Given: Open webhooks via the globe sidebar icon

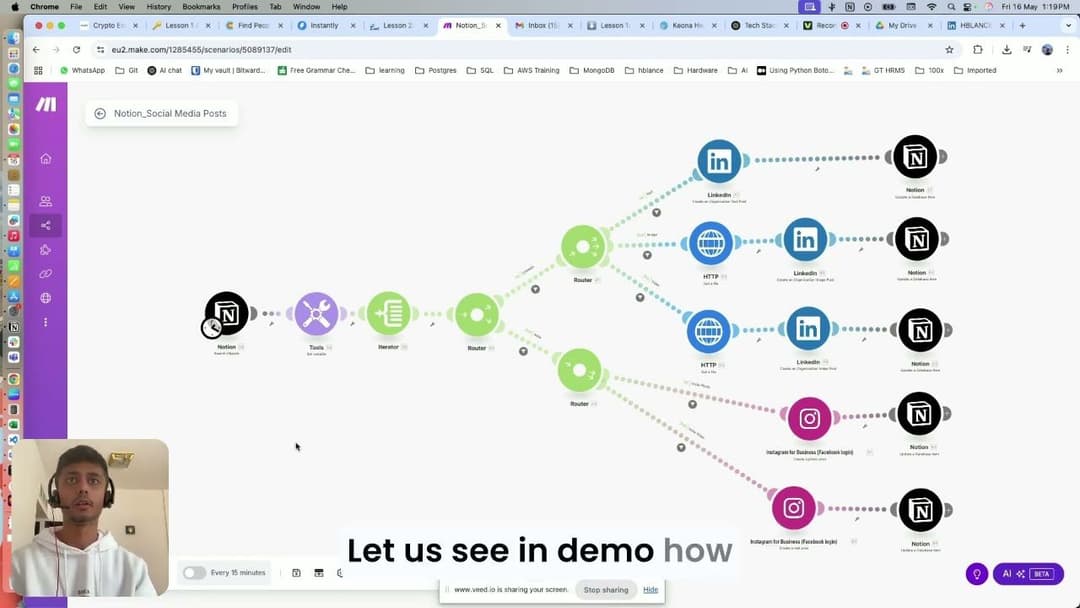Looking at the screenshot, I should point(45,297).
